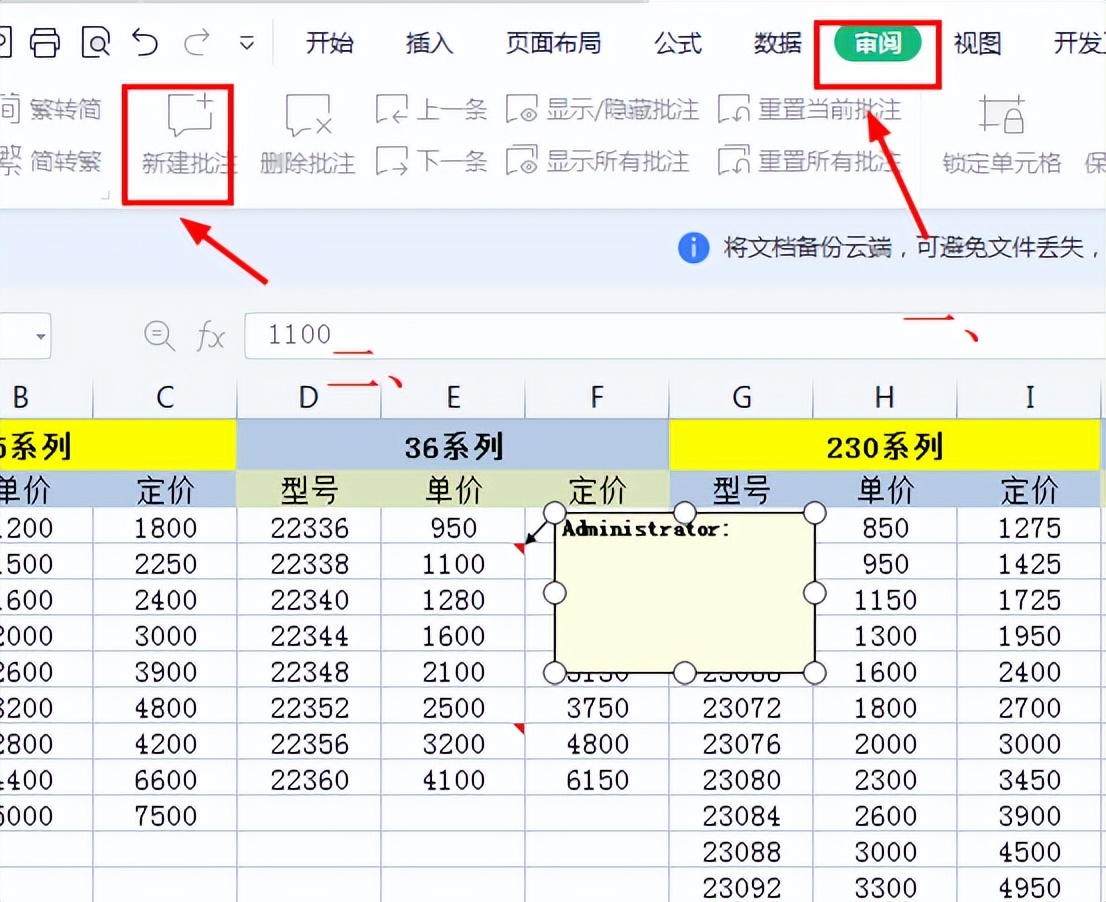
Task: Click 重置当前批注
Action: point(810,109)
